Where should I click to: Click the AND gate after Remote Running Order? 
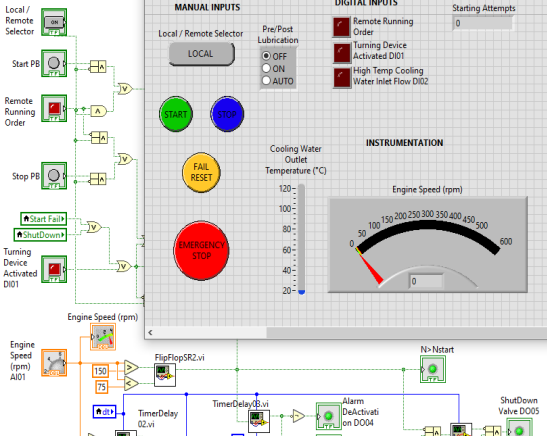(x=98, y=111)
